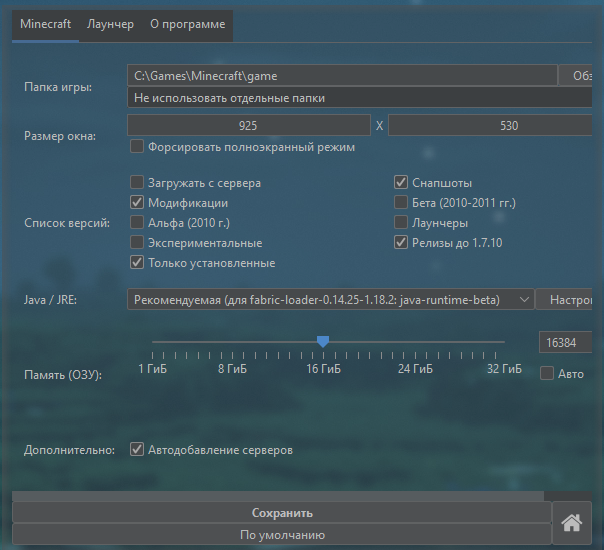Enable Загружать с сервера option
This screenshot has height=550, width=604.
click(x=137, y=183)
